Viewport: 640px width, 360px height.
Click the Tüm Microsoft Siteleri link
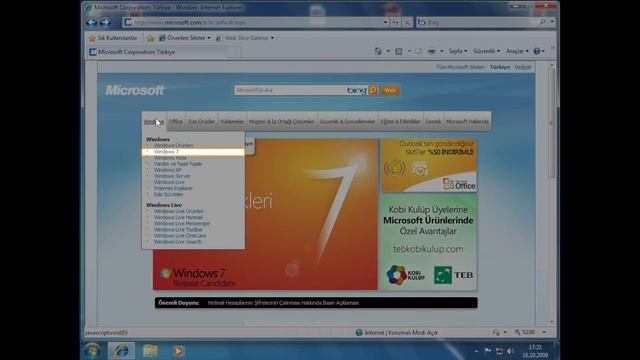pos(460,67)
